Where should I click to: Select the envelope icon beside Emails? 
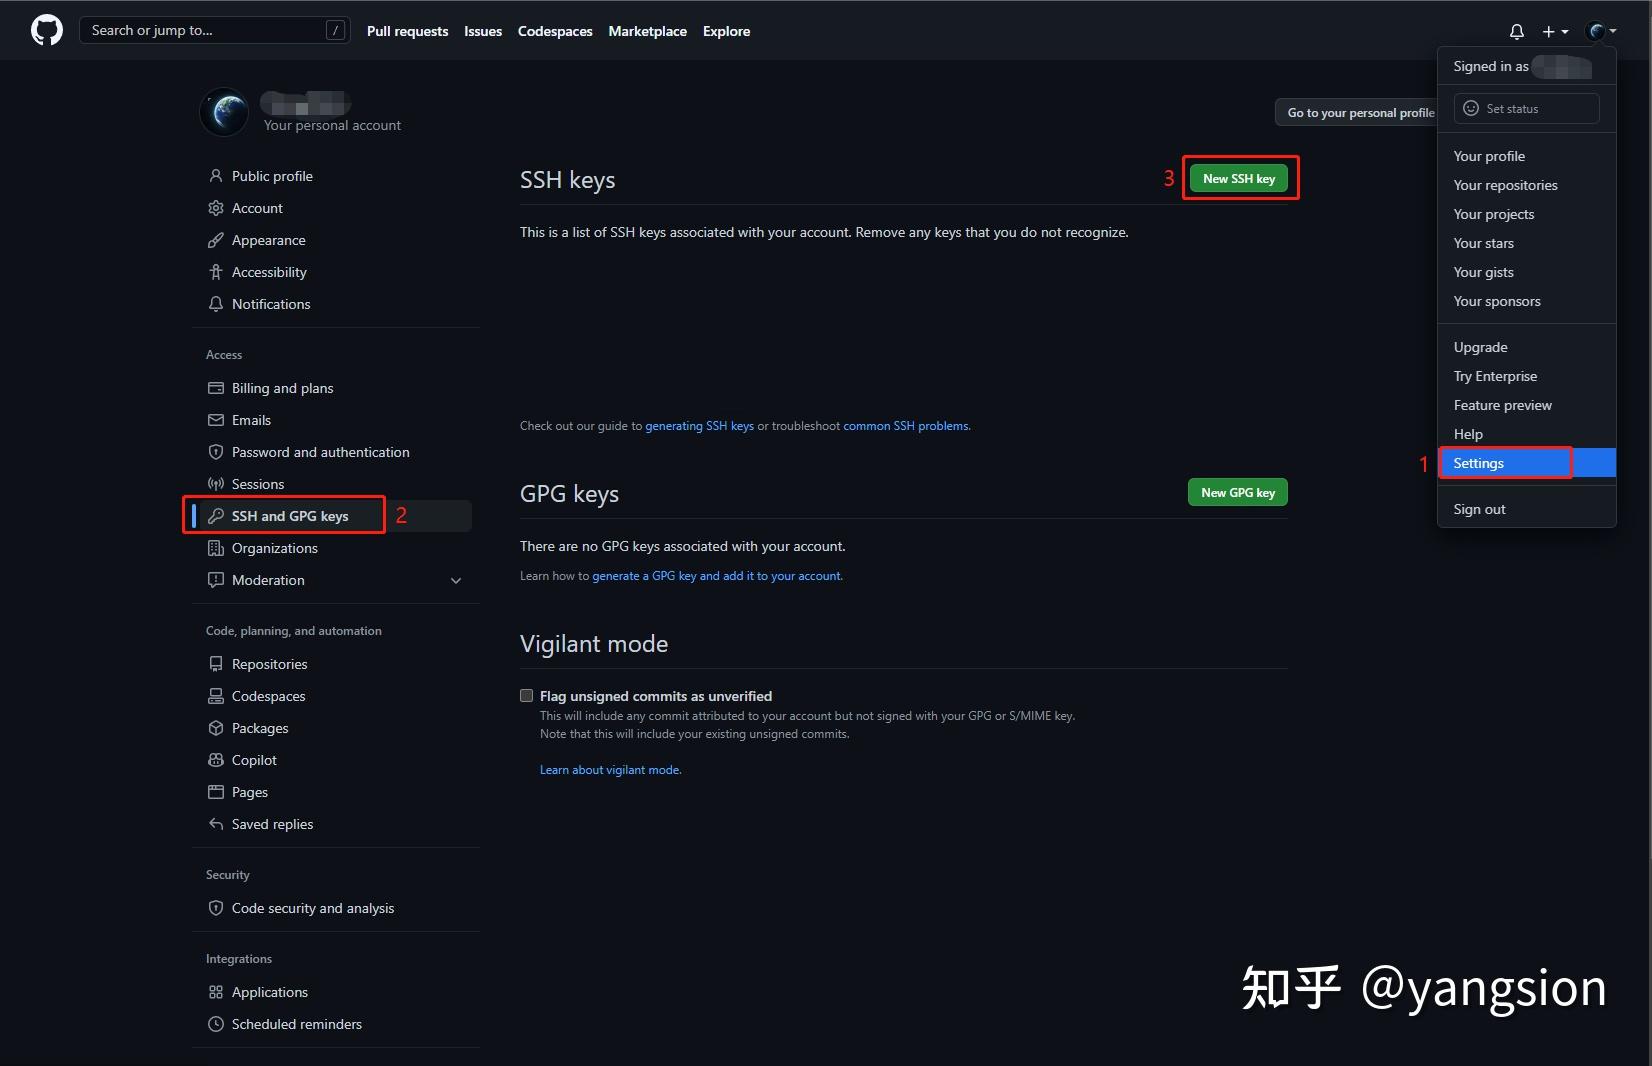pyautogui.click(x=215, y=420)
